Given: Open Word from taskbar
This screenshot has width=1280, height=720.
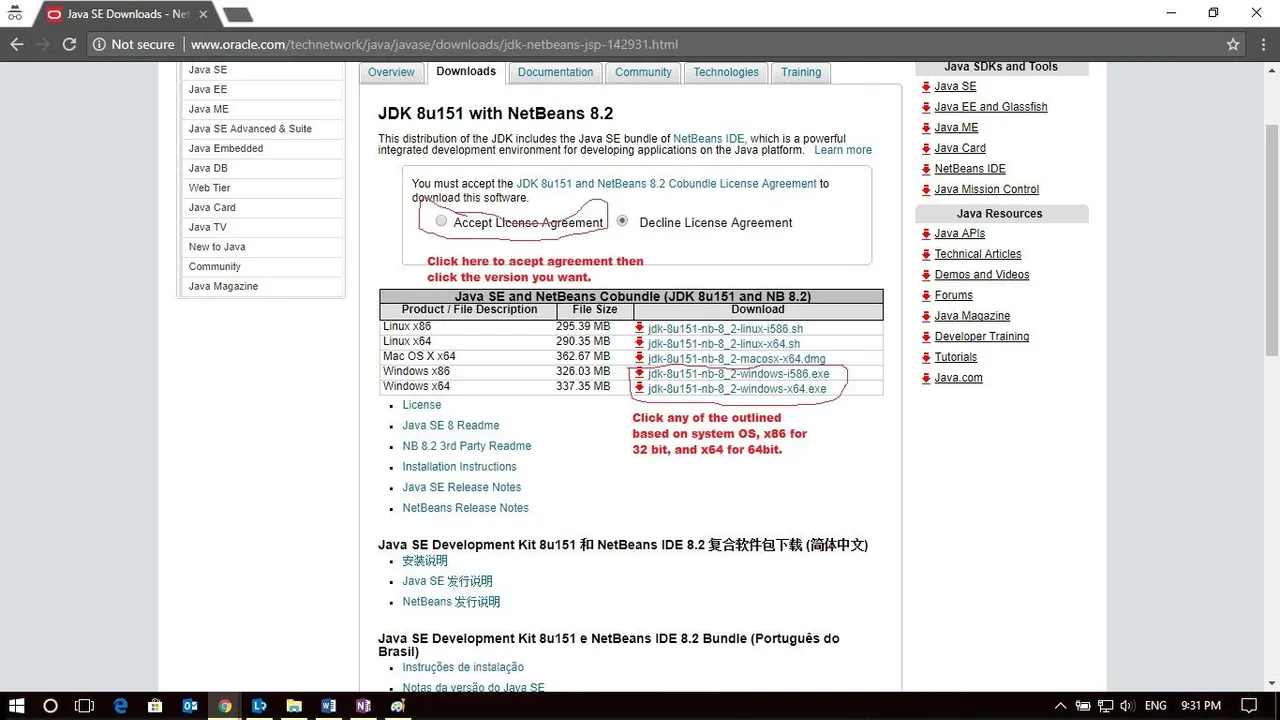Looking at the screenshot, I should tap(329, 705).
